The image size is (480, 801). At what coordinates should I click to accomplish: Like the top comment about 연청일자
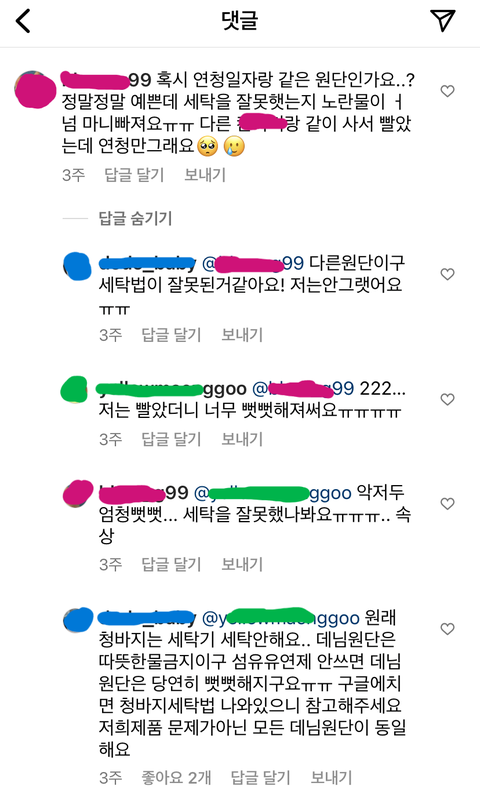(447, 91)
